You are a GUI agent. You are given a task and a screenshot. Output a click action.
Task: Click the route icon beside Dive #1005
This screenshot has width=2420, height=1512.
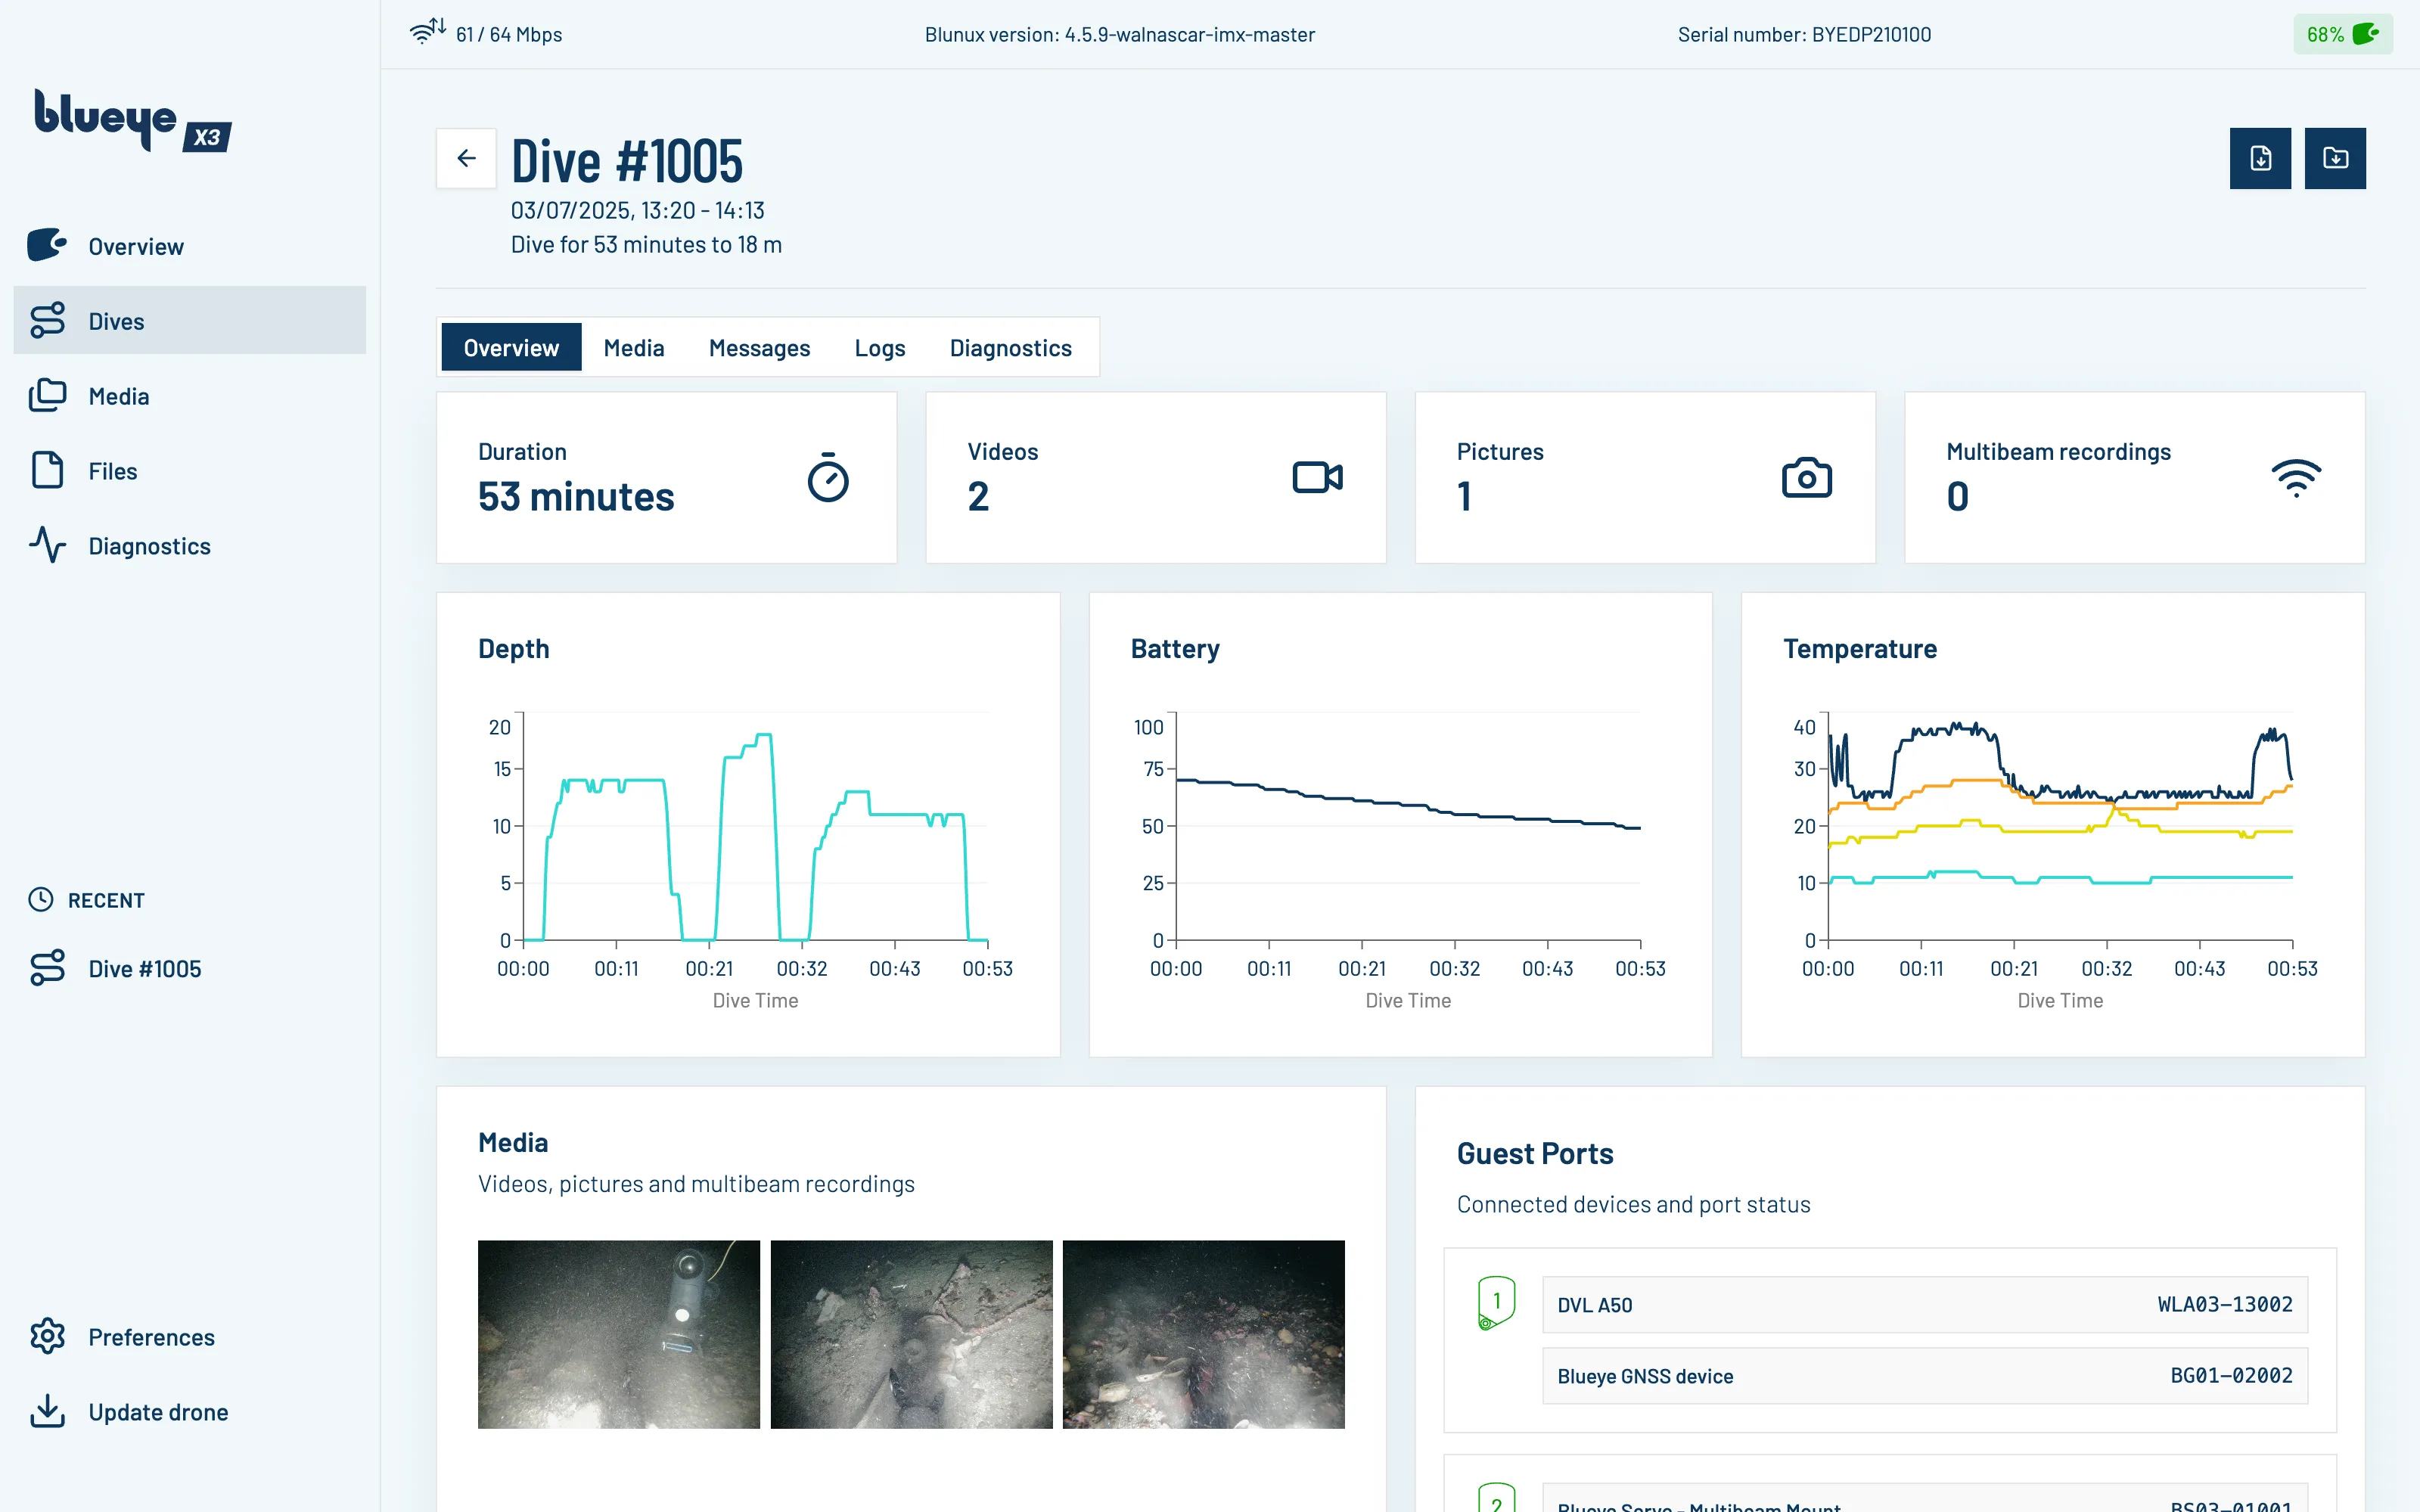47,968
